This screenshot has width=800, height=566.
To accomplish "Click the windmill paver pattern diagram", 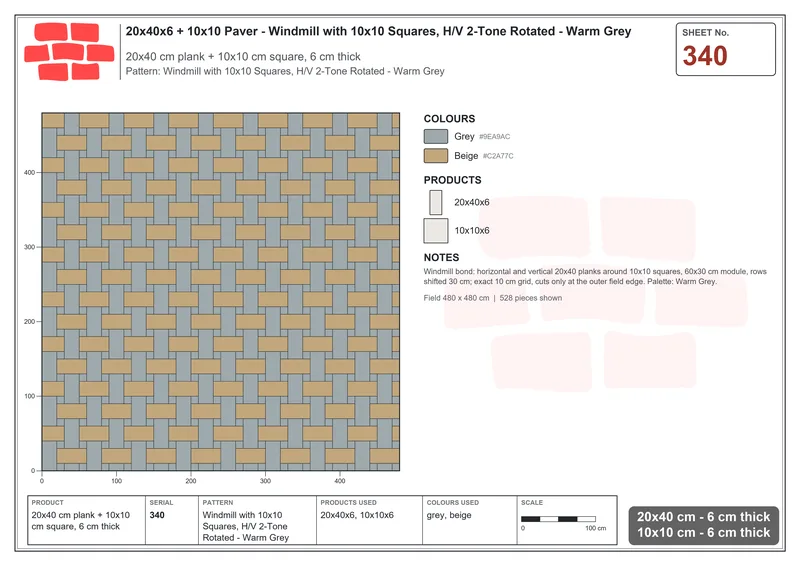I will tap(220, 291).
